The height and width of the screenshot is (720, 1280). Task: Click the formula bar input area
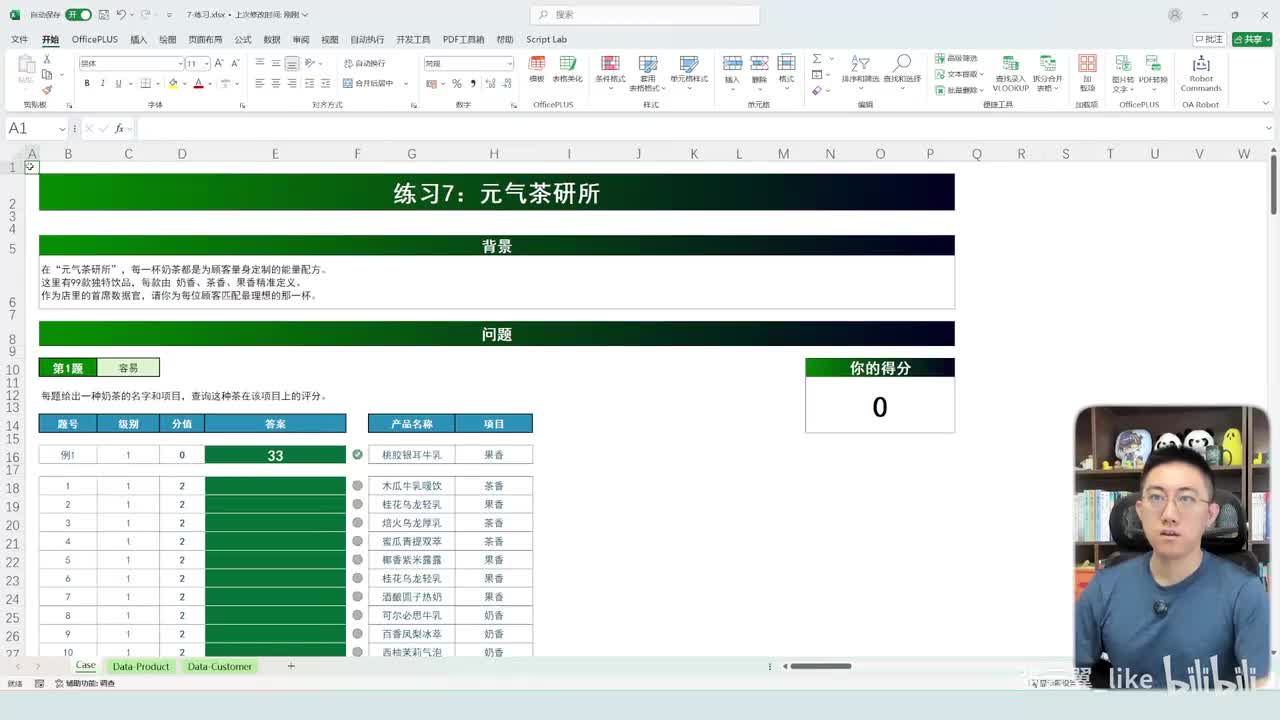698,128
